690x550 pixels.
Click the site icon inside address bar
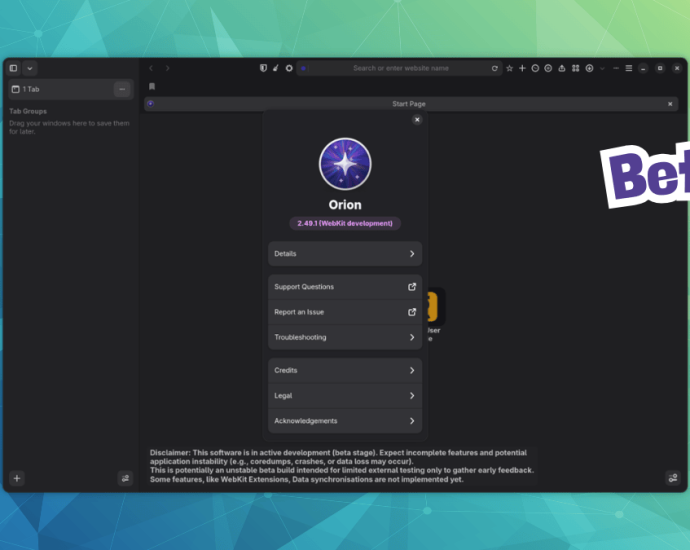tap(303, 68)
